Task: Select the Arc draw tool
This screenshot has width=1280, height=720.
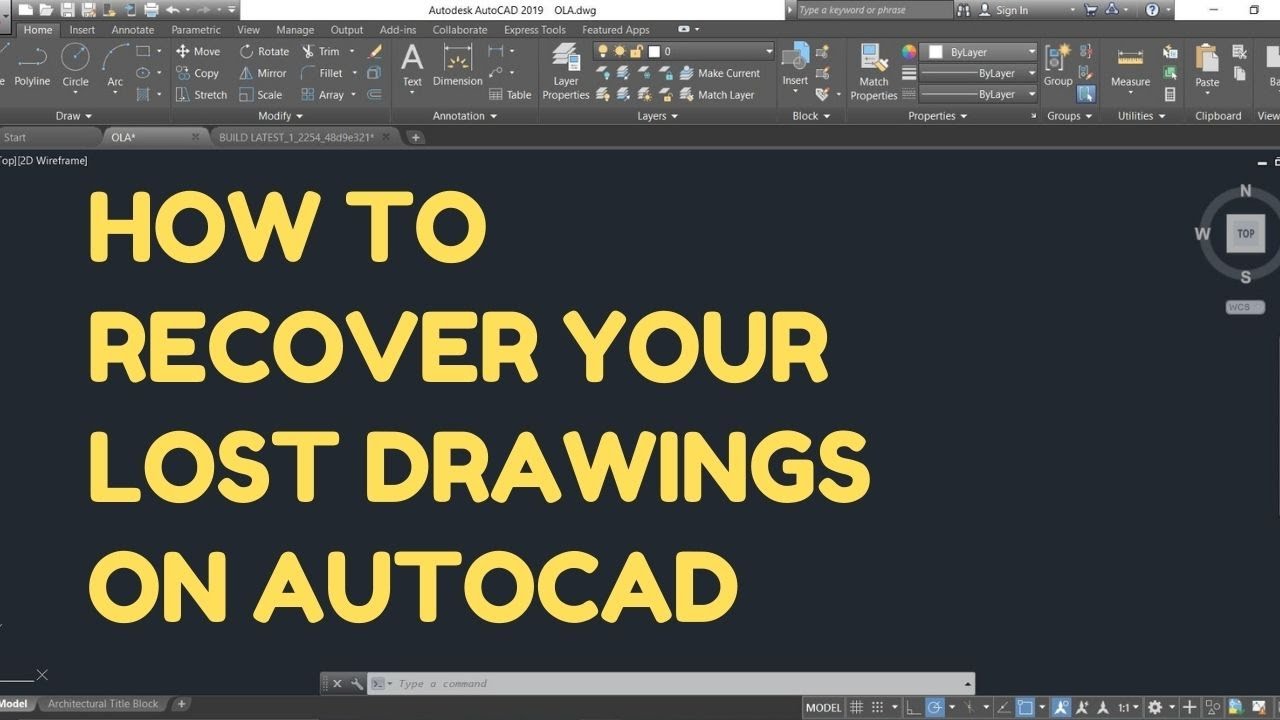Action: click(115, 65)
